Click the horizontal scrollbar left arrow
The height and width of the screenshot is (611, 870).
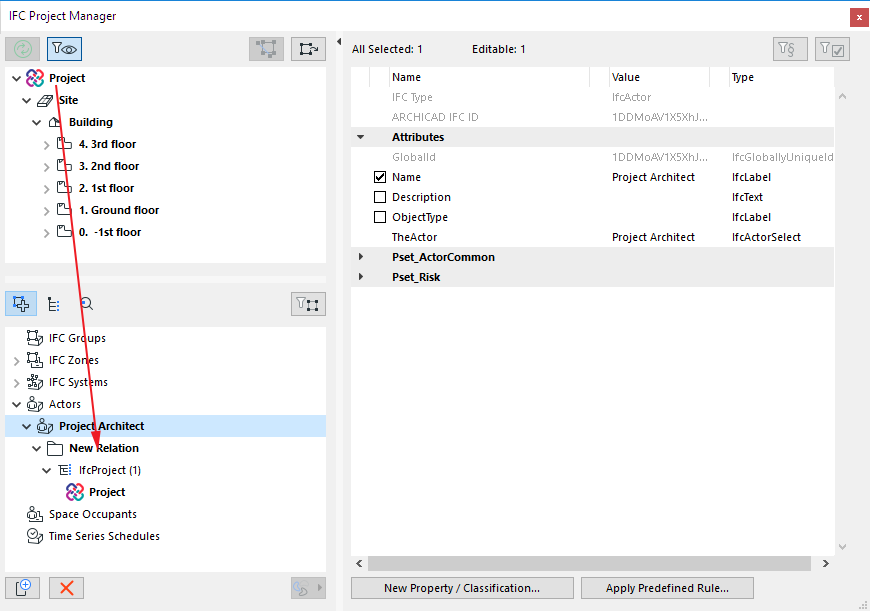pos(360,563)
